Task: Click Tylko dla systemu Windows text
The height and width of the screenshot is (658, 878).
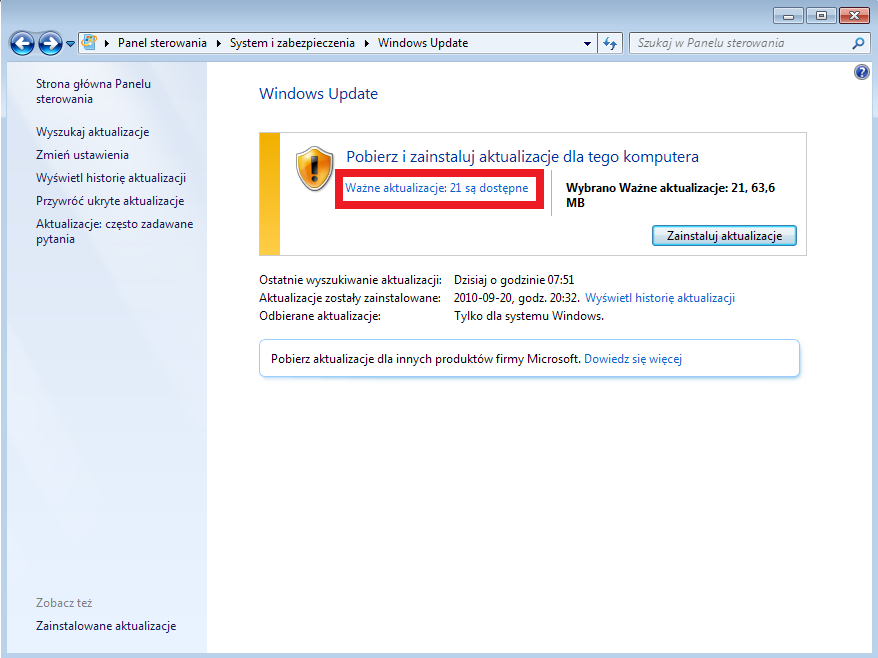Action: (529, 316)
